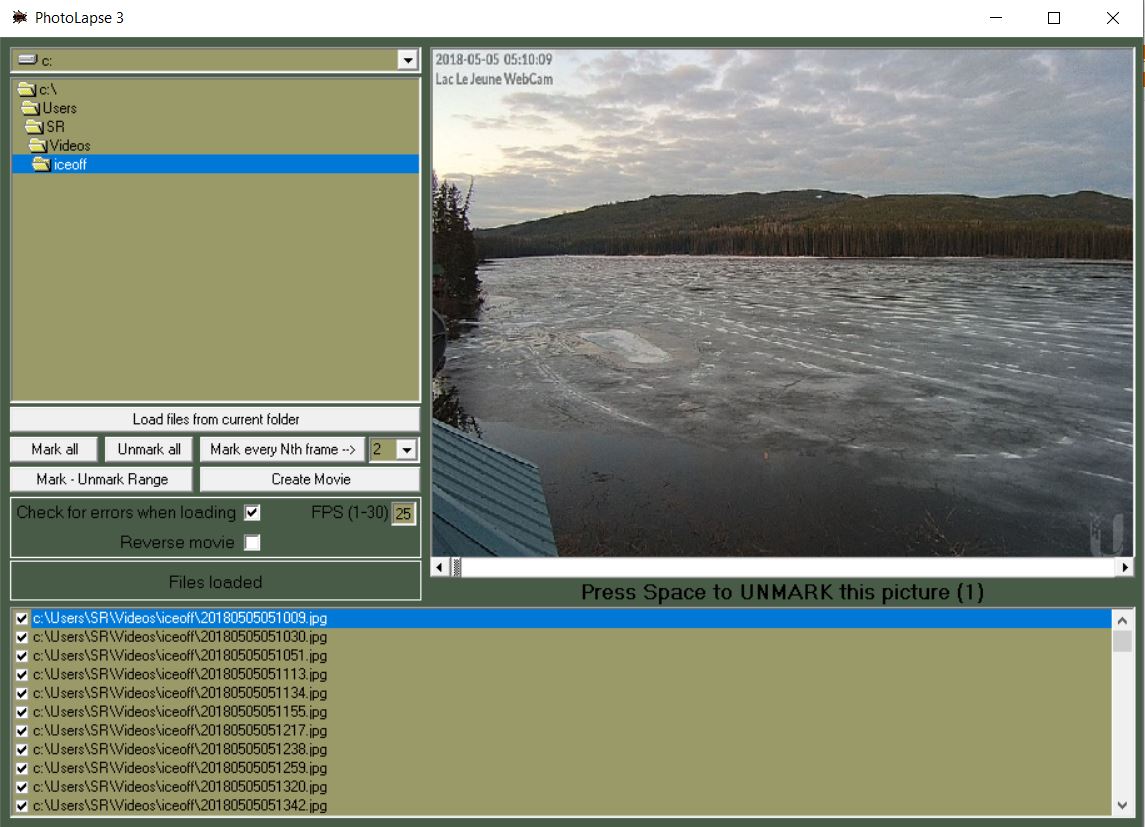Viewport: 1145px width, 827px height.
Task: Click the c:\ root folder icon
Action: (27, 88)
